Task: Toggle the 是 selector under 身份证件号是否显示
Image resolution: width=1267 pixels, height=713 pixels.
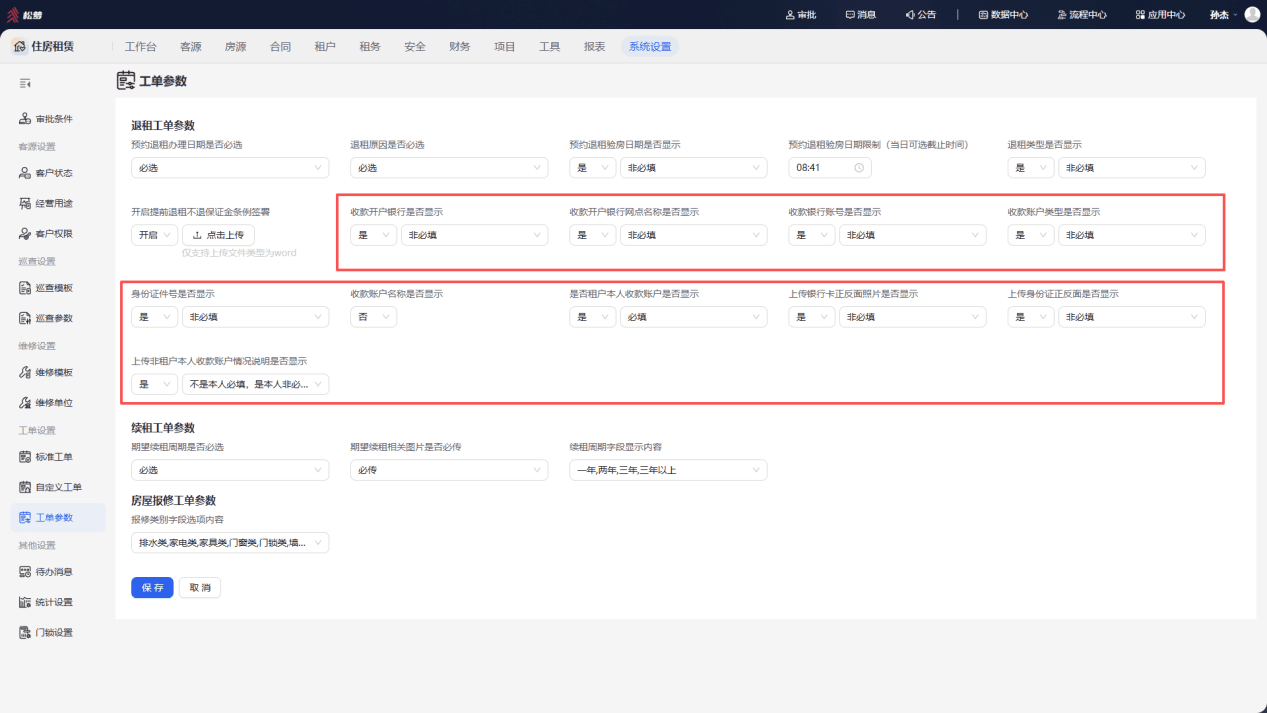Action: [x=154, y=317]
